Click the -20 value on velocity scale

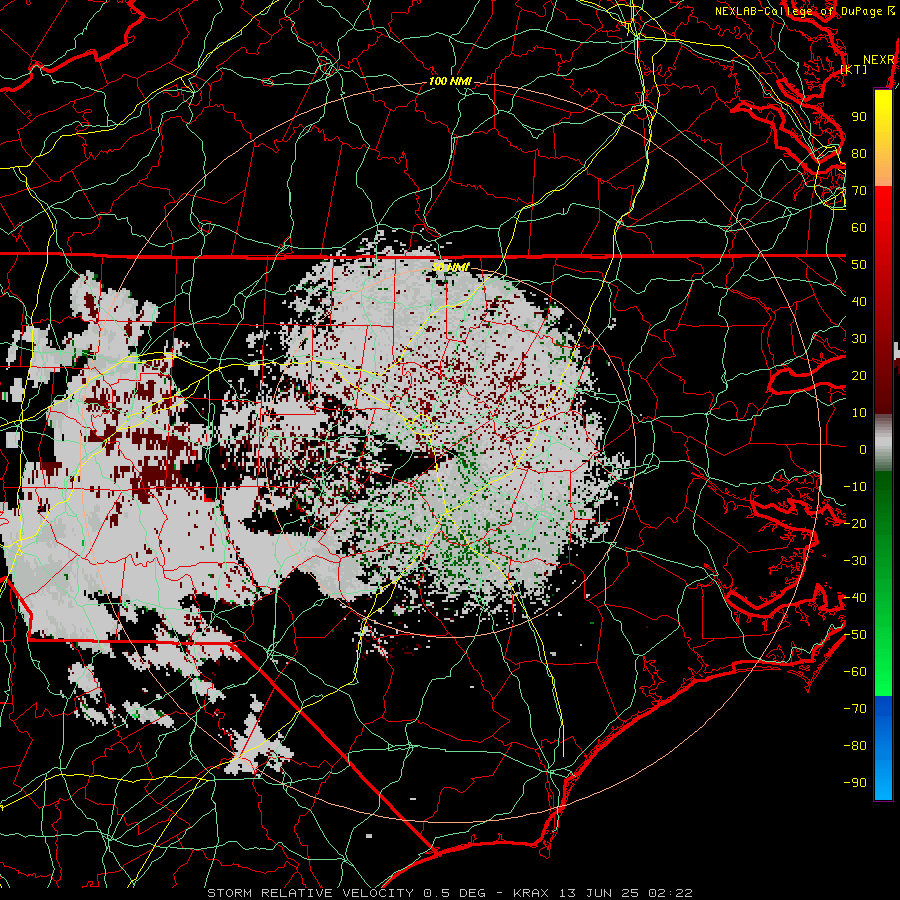(855, 524)
